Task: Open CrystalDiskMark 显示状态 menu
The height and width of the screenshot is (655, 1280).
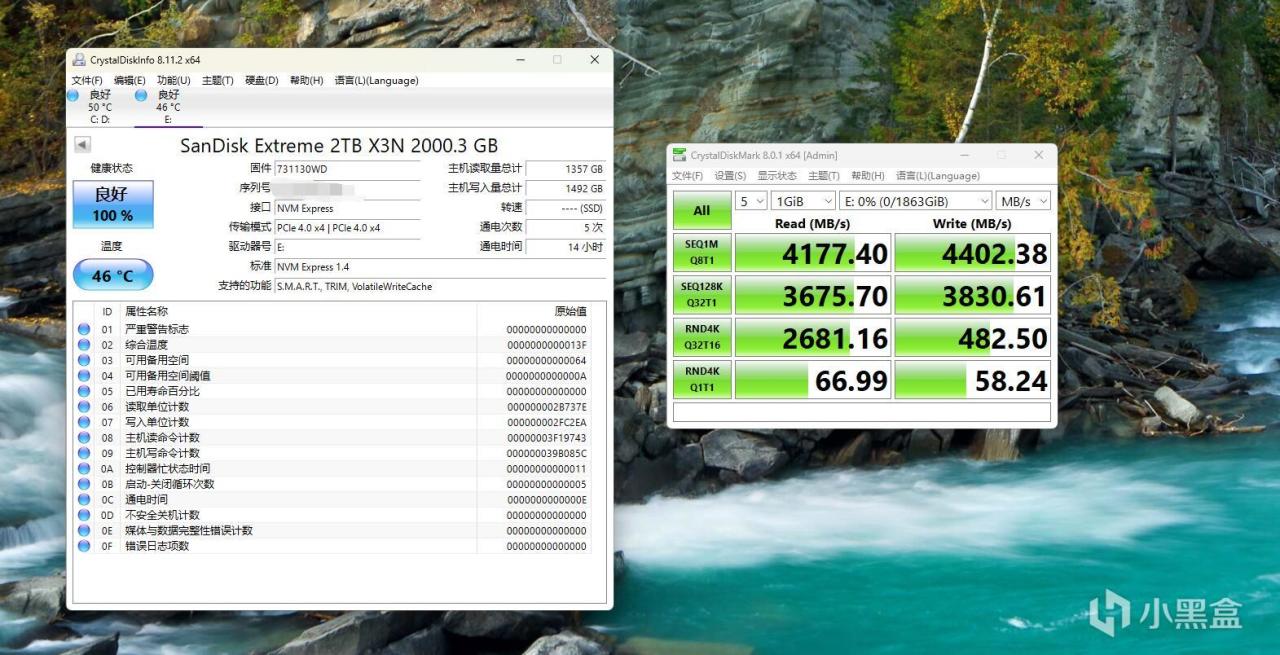Action: [777, 176]
